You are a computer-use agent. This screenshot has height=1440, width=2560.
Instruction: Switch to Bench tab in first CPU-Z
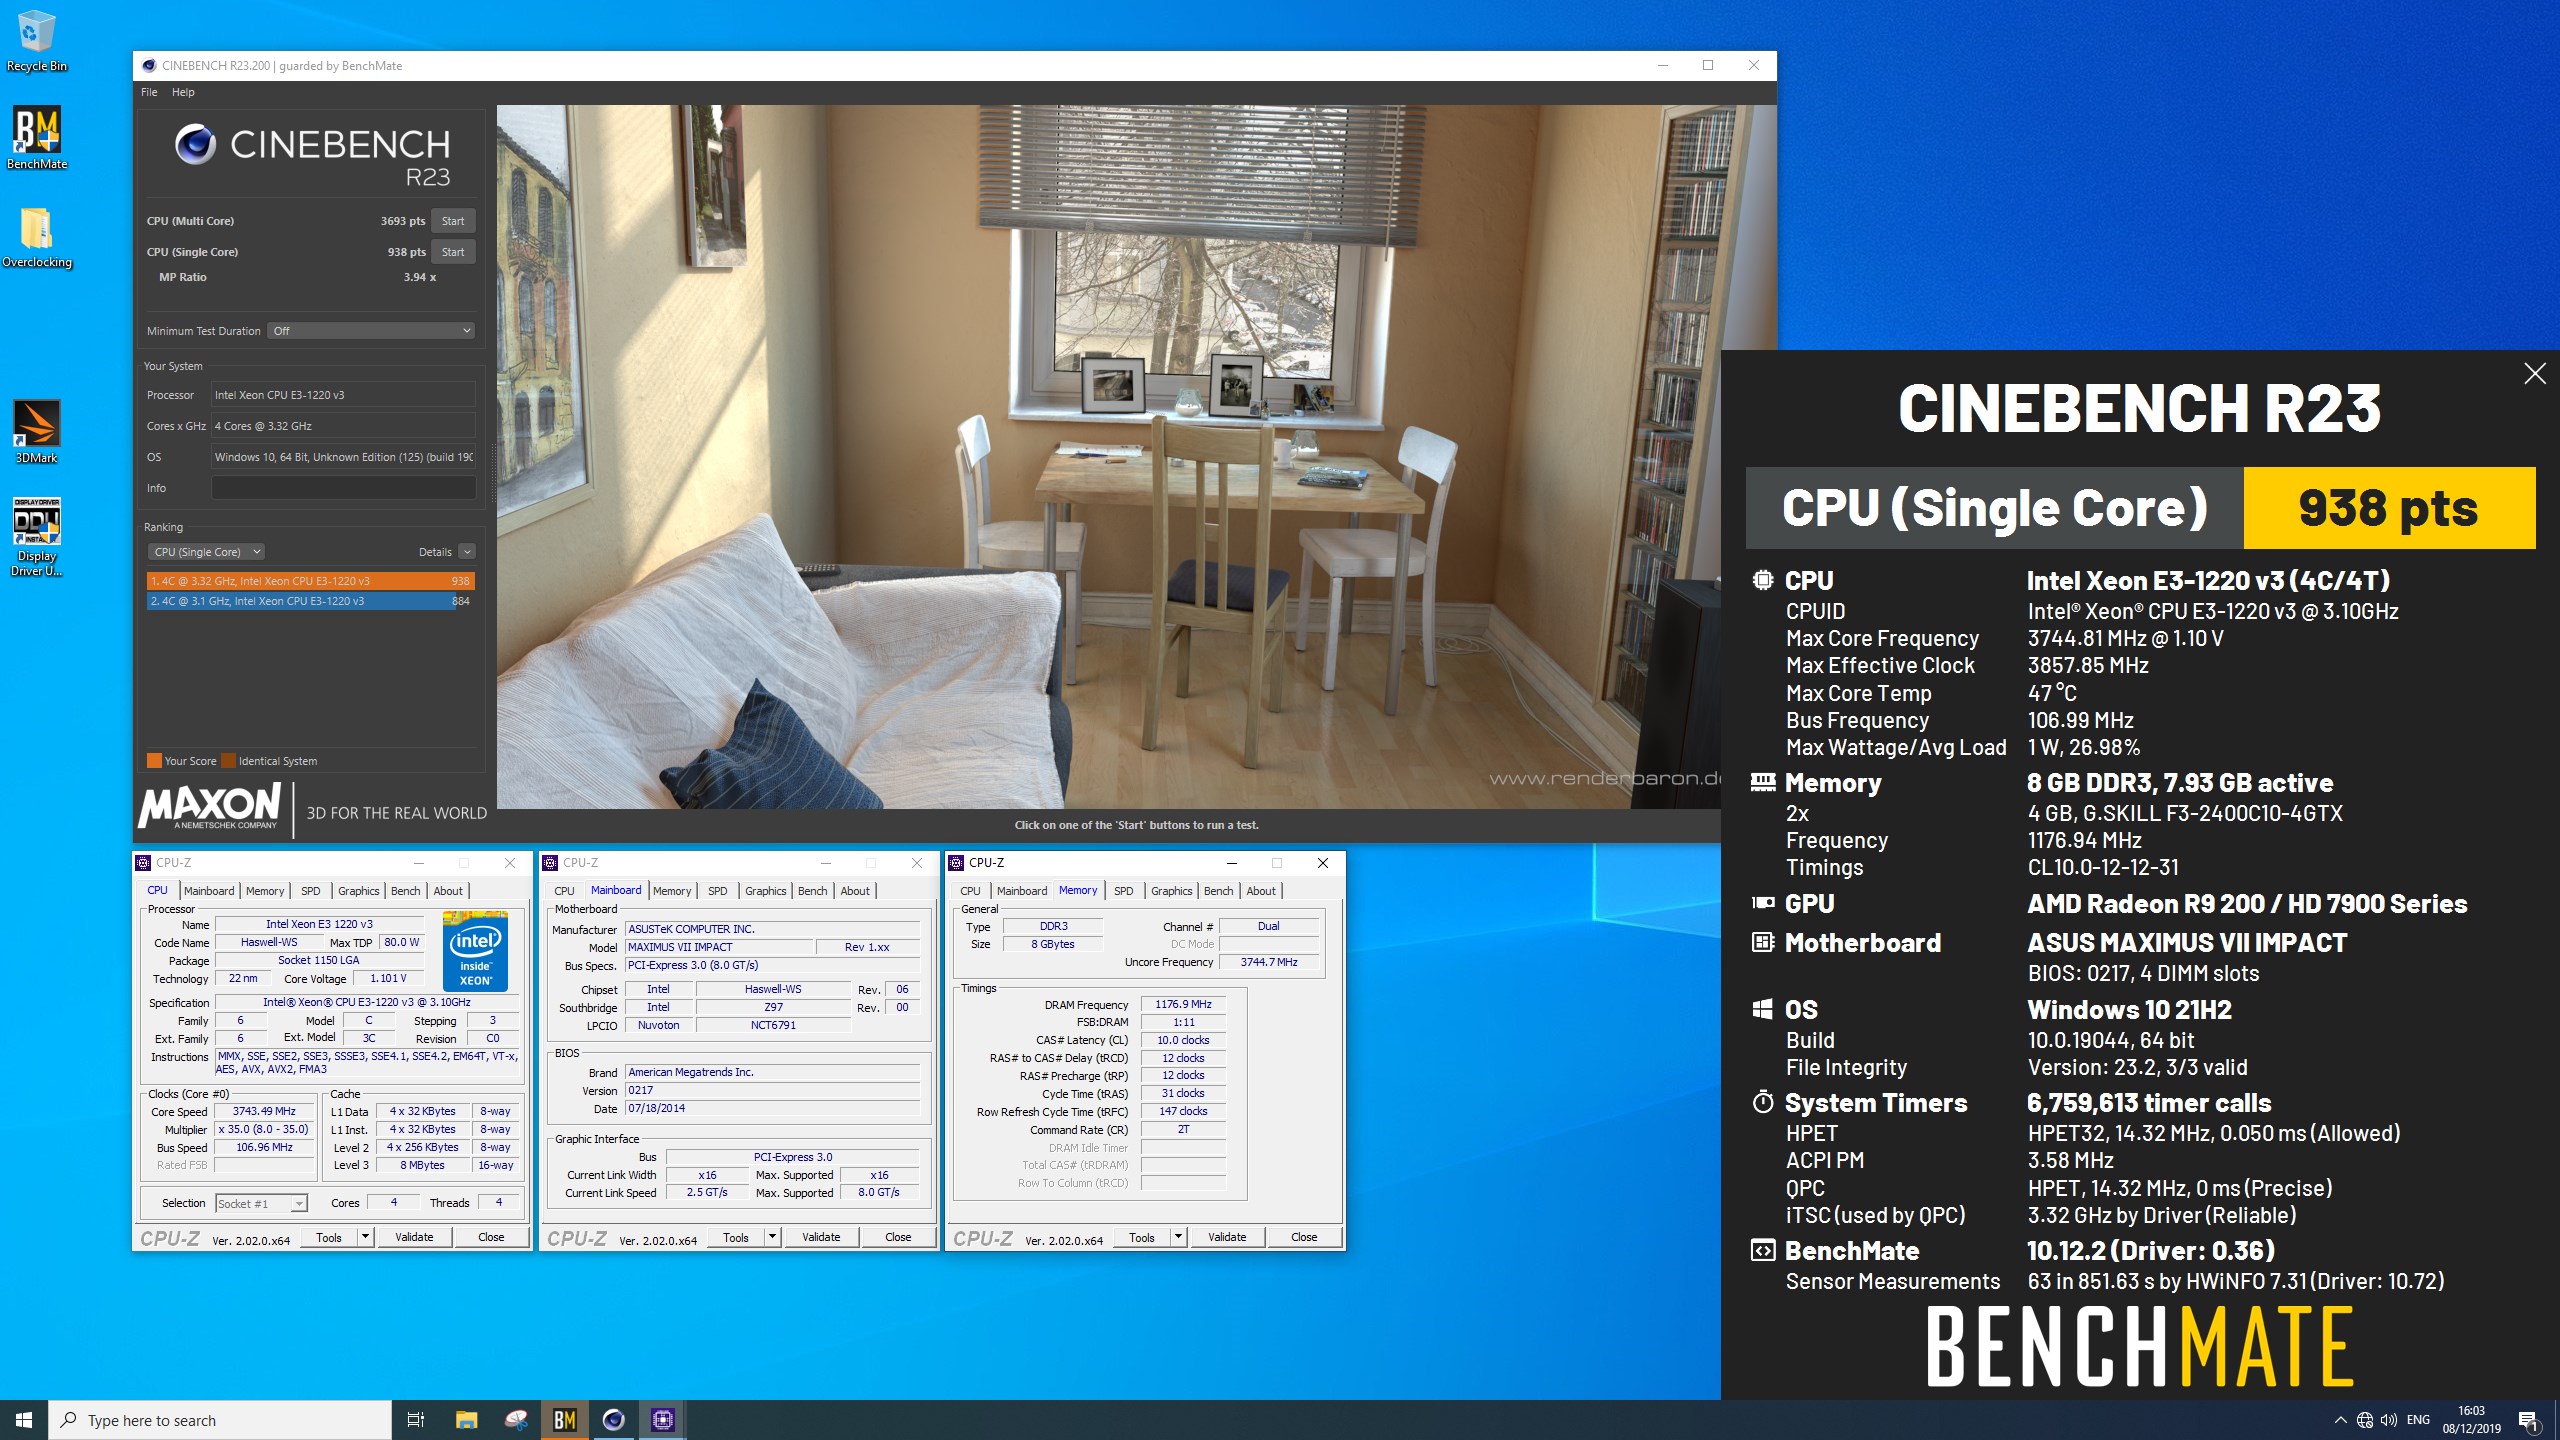[x=406, y=891]
